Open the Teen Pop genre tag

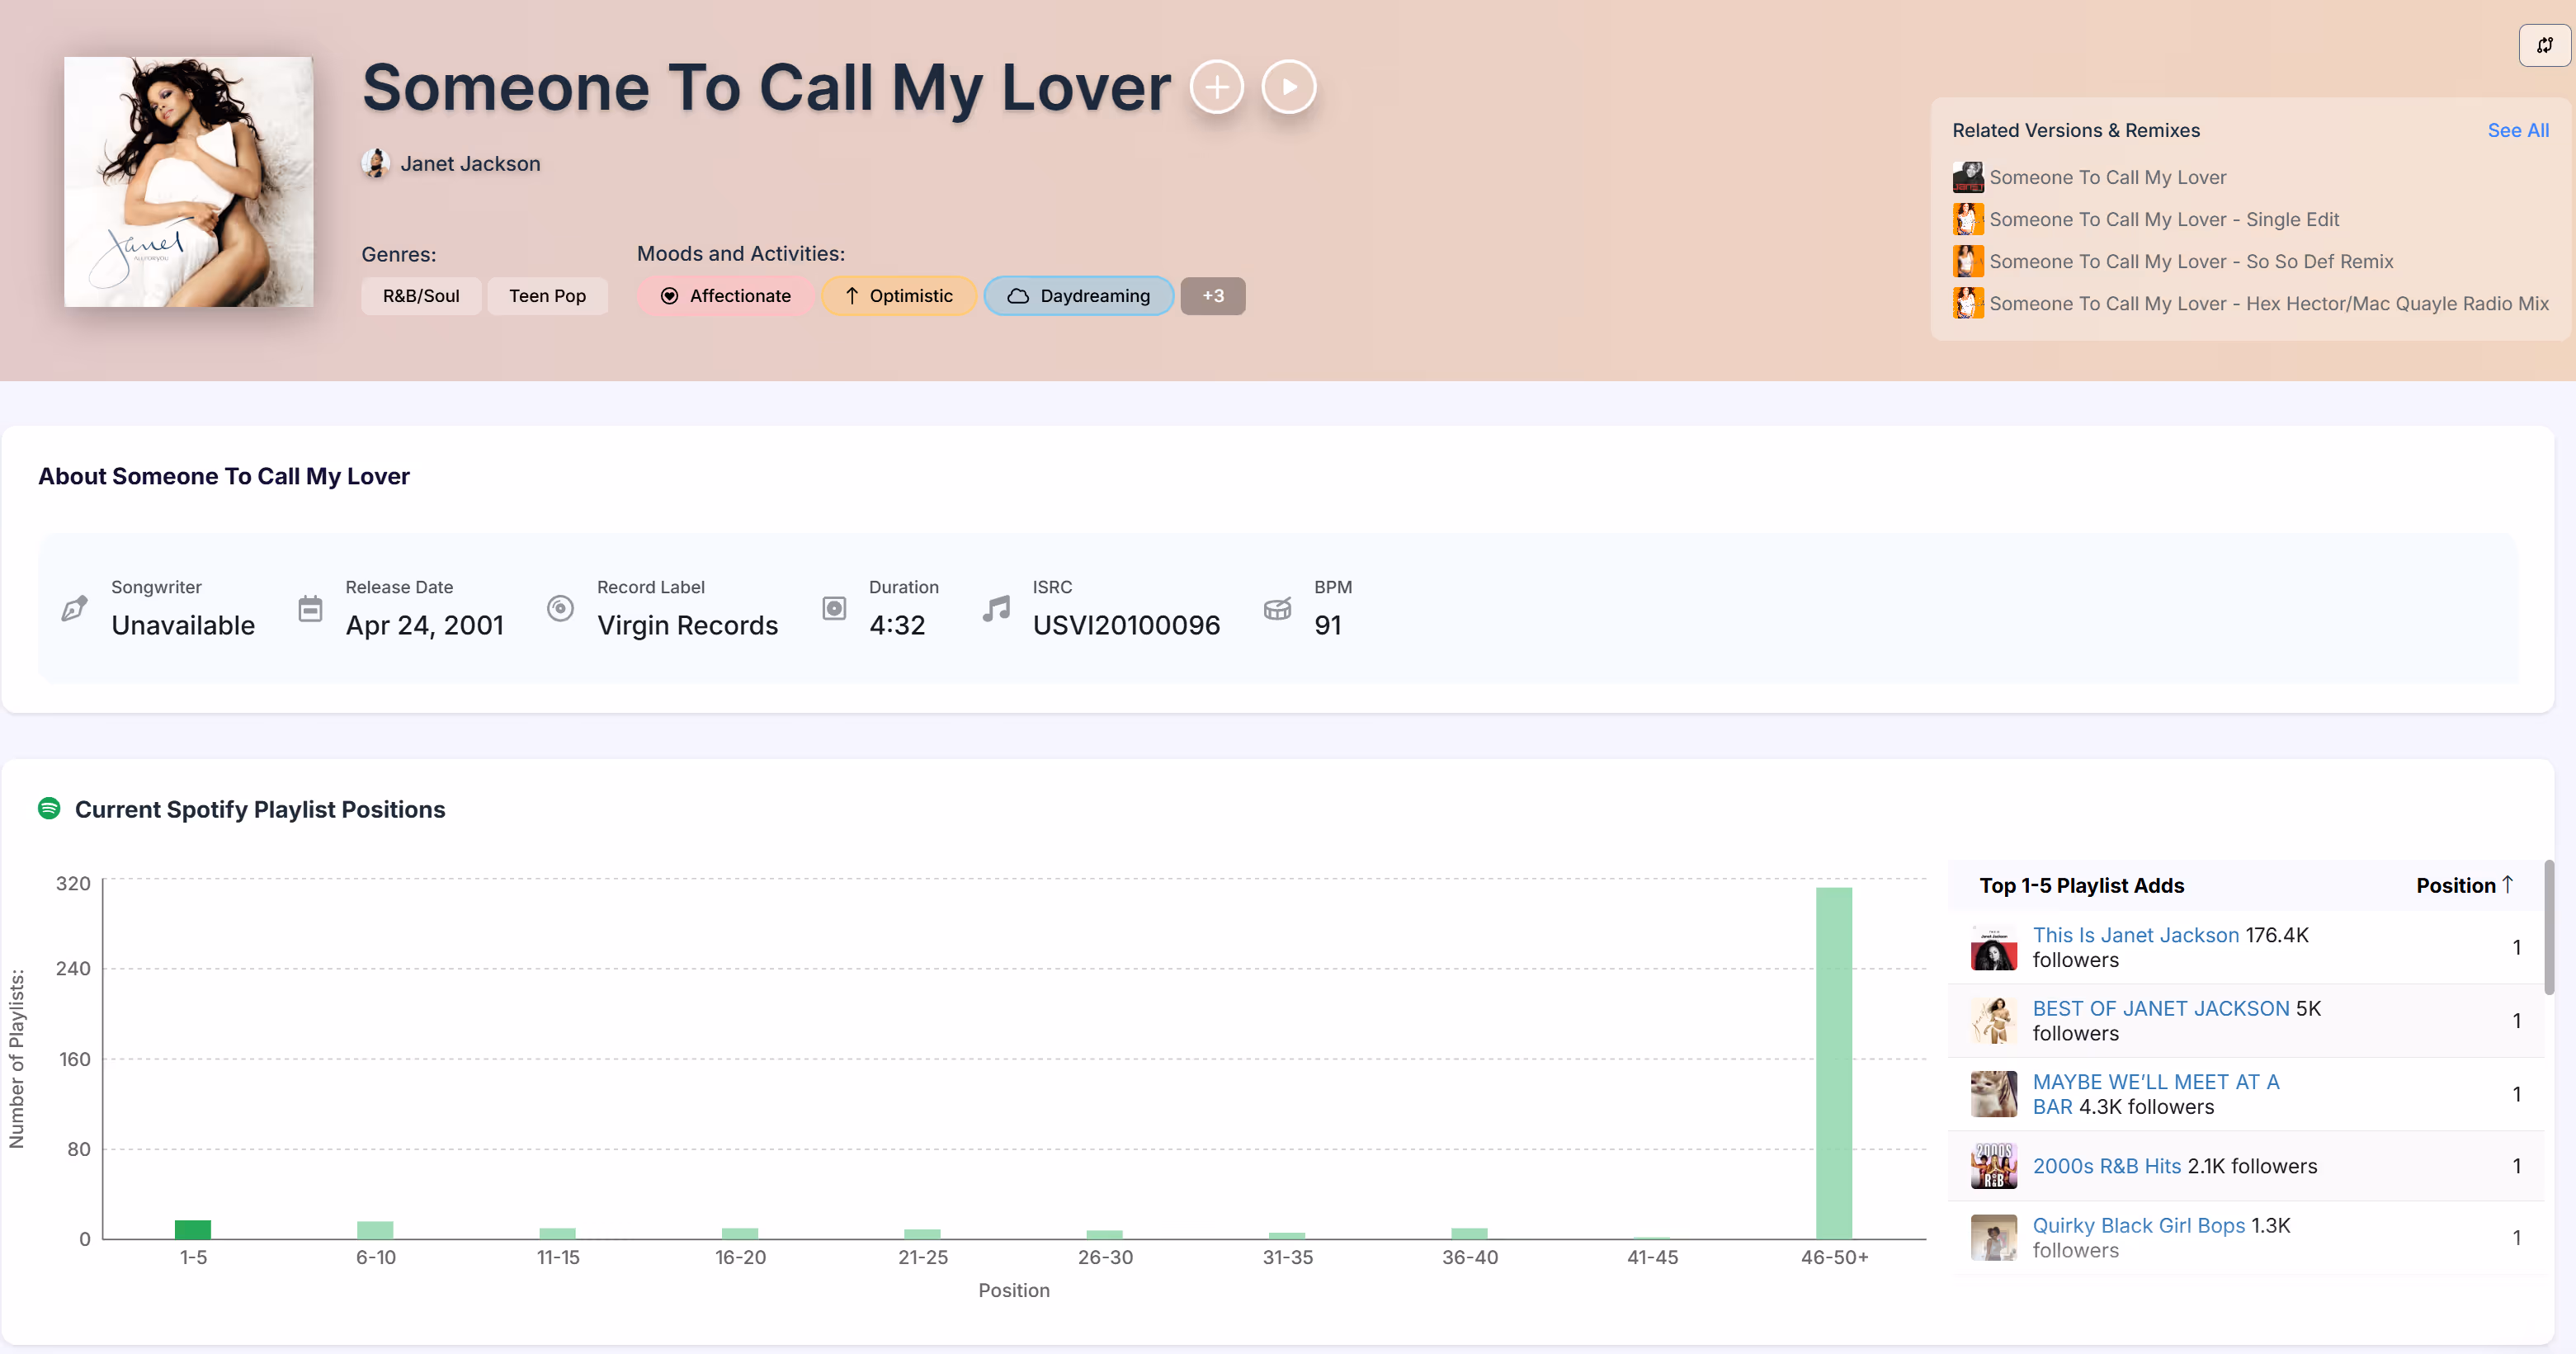pyautogui.click(x=547, y=296)
